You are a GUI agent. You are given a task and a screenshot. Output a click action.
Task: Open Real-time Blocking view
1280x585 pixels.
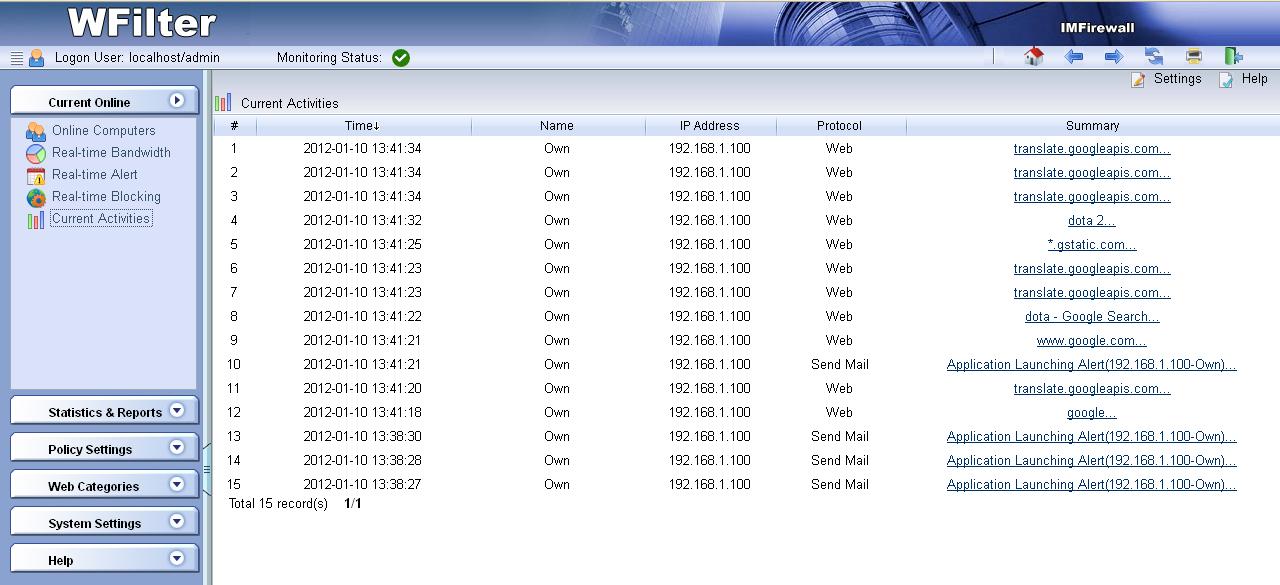tap(106, 197)
